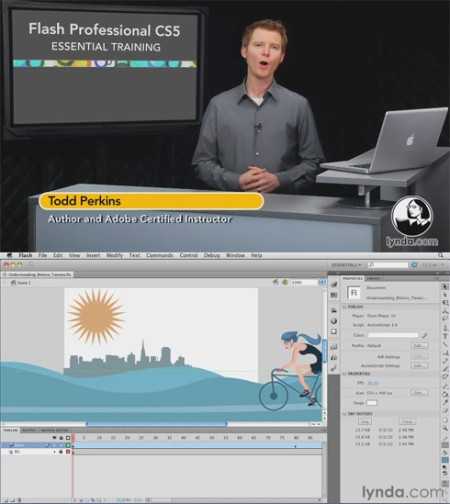Toggle show/hide all layers eye header
Image resolution: width=450 pixels, height=504 pixels.
point(54,438)
